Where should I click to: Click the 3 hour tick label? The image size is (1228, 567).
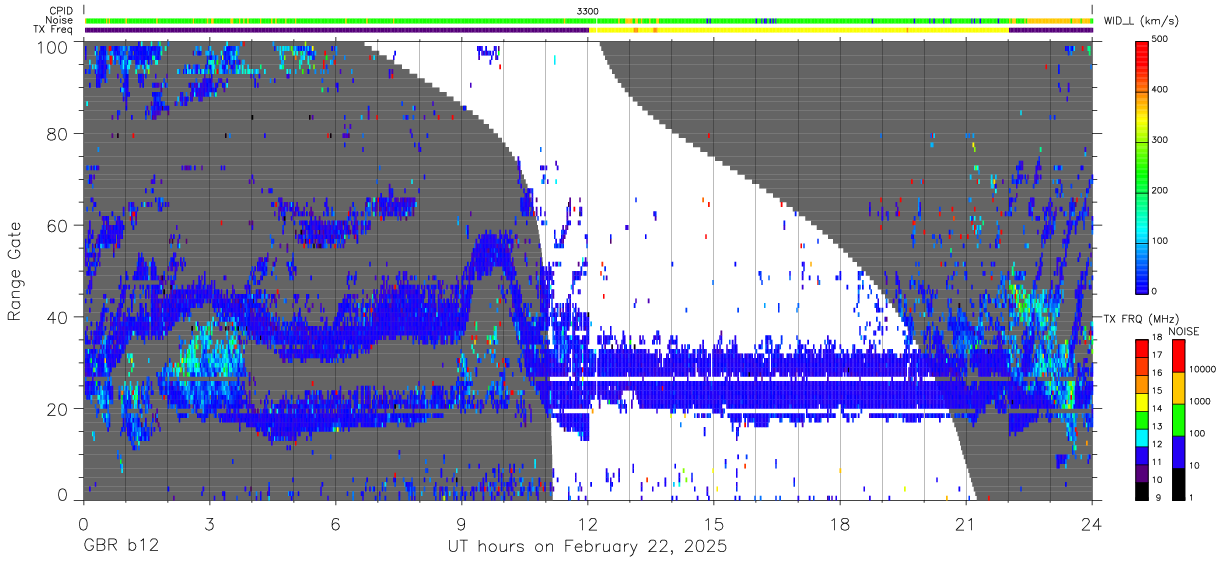click(x=209, y=523)
